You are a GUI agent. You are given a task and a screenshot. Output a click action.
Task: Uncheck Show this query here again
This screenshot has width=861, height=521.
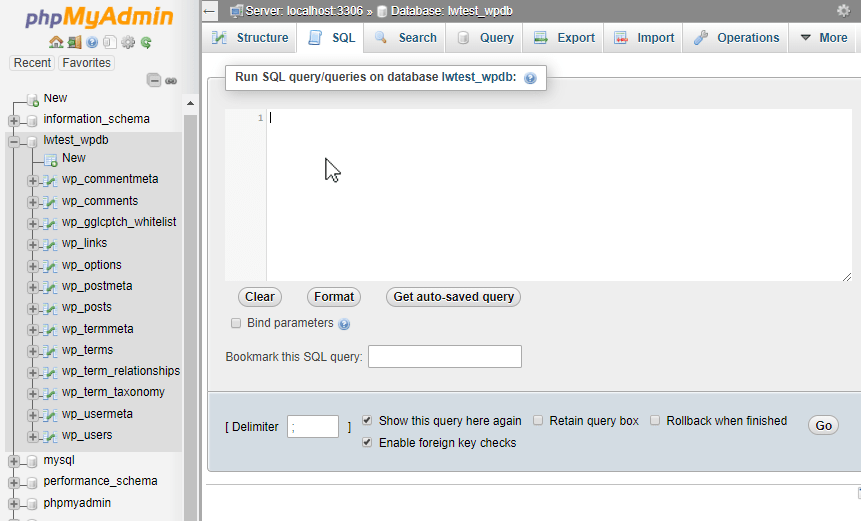coord(367,421)
